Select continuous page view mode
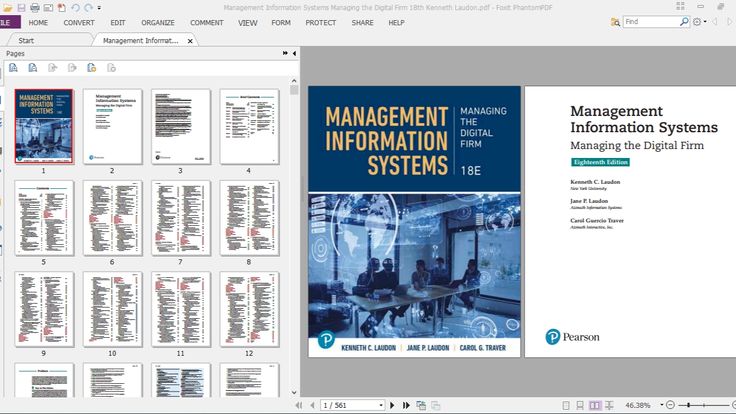The width and height of the screenshot is (736, 414). click(580, 405)
